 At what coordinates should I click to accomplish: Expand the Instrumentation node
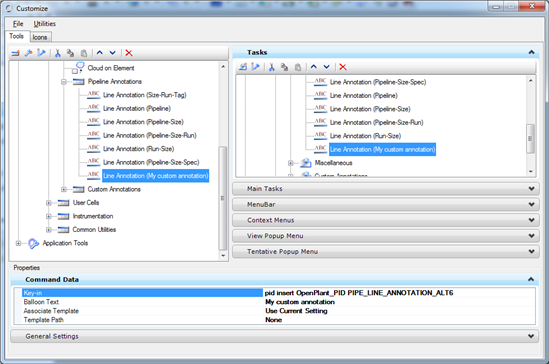coord(49,216)
